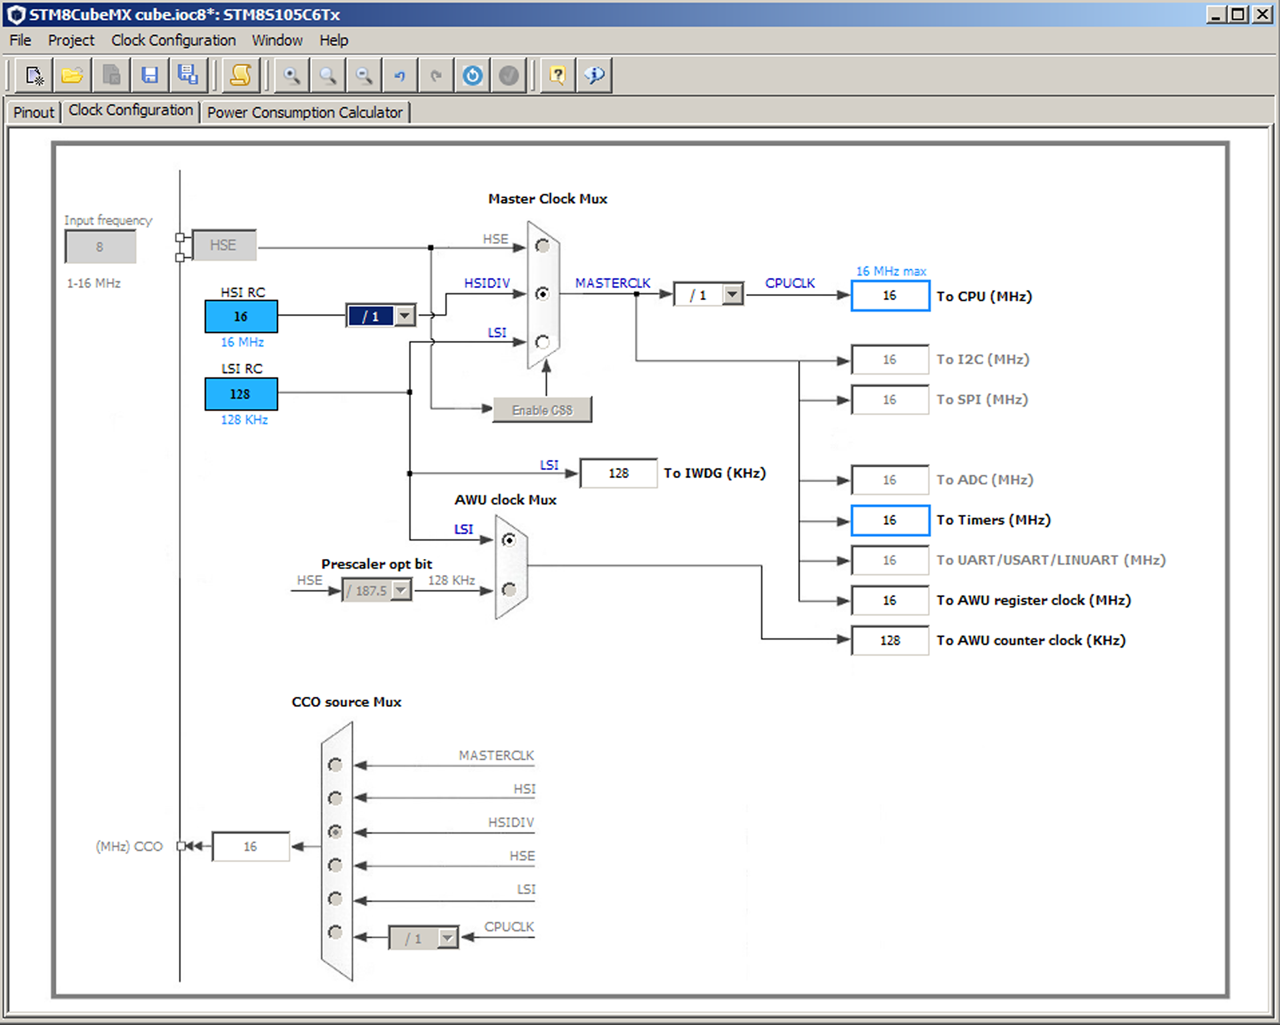Click the To IWDG (KHz) 128 field
The width and height of the screenshot is (1280, 1025).
coord(618,473)
